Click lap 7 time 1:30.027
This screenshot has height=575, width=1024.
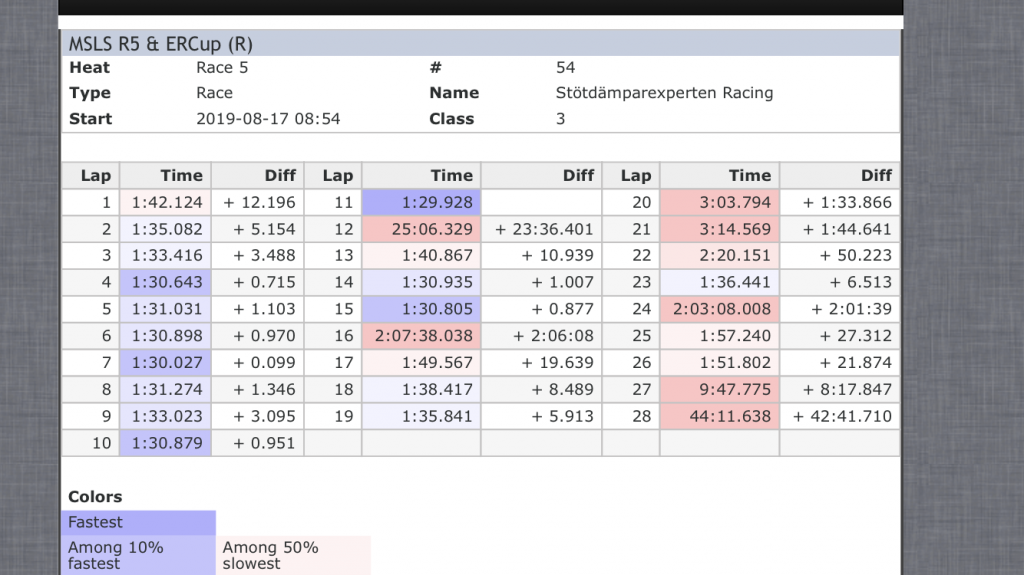click(165, 363)
